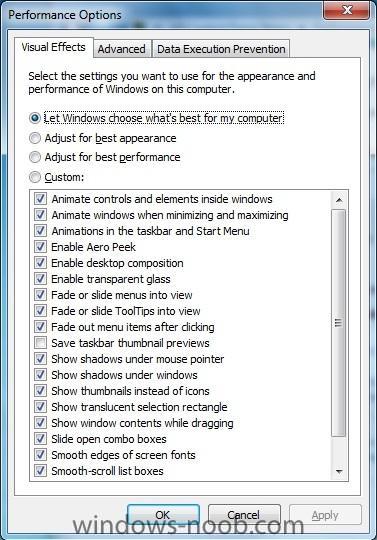Click the list scrollbar up arrow
377x540 pixels.
339,200
